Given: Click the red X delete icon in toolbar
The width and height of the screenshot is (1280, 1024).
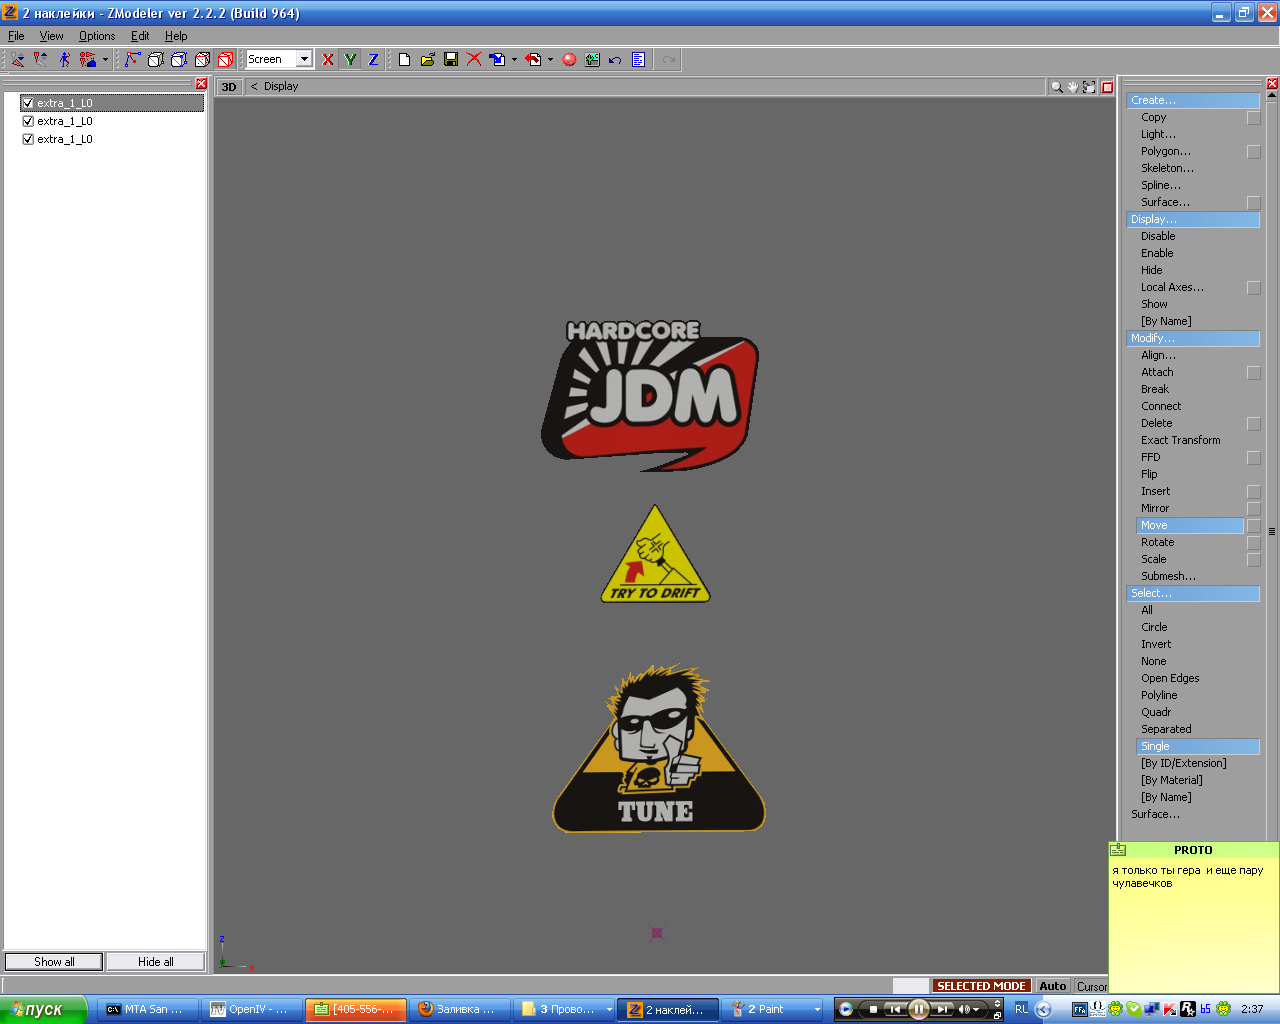Looking at the screenshot, I should click(x=474, y=60).
